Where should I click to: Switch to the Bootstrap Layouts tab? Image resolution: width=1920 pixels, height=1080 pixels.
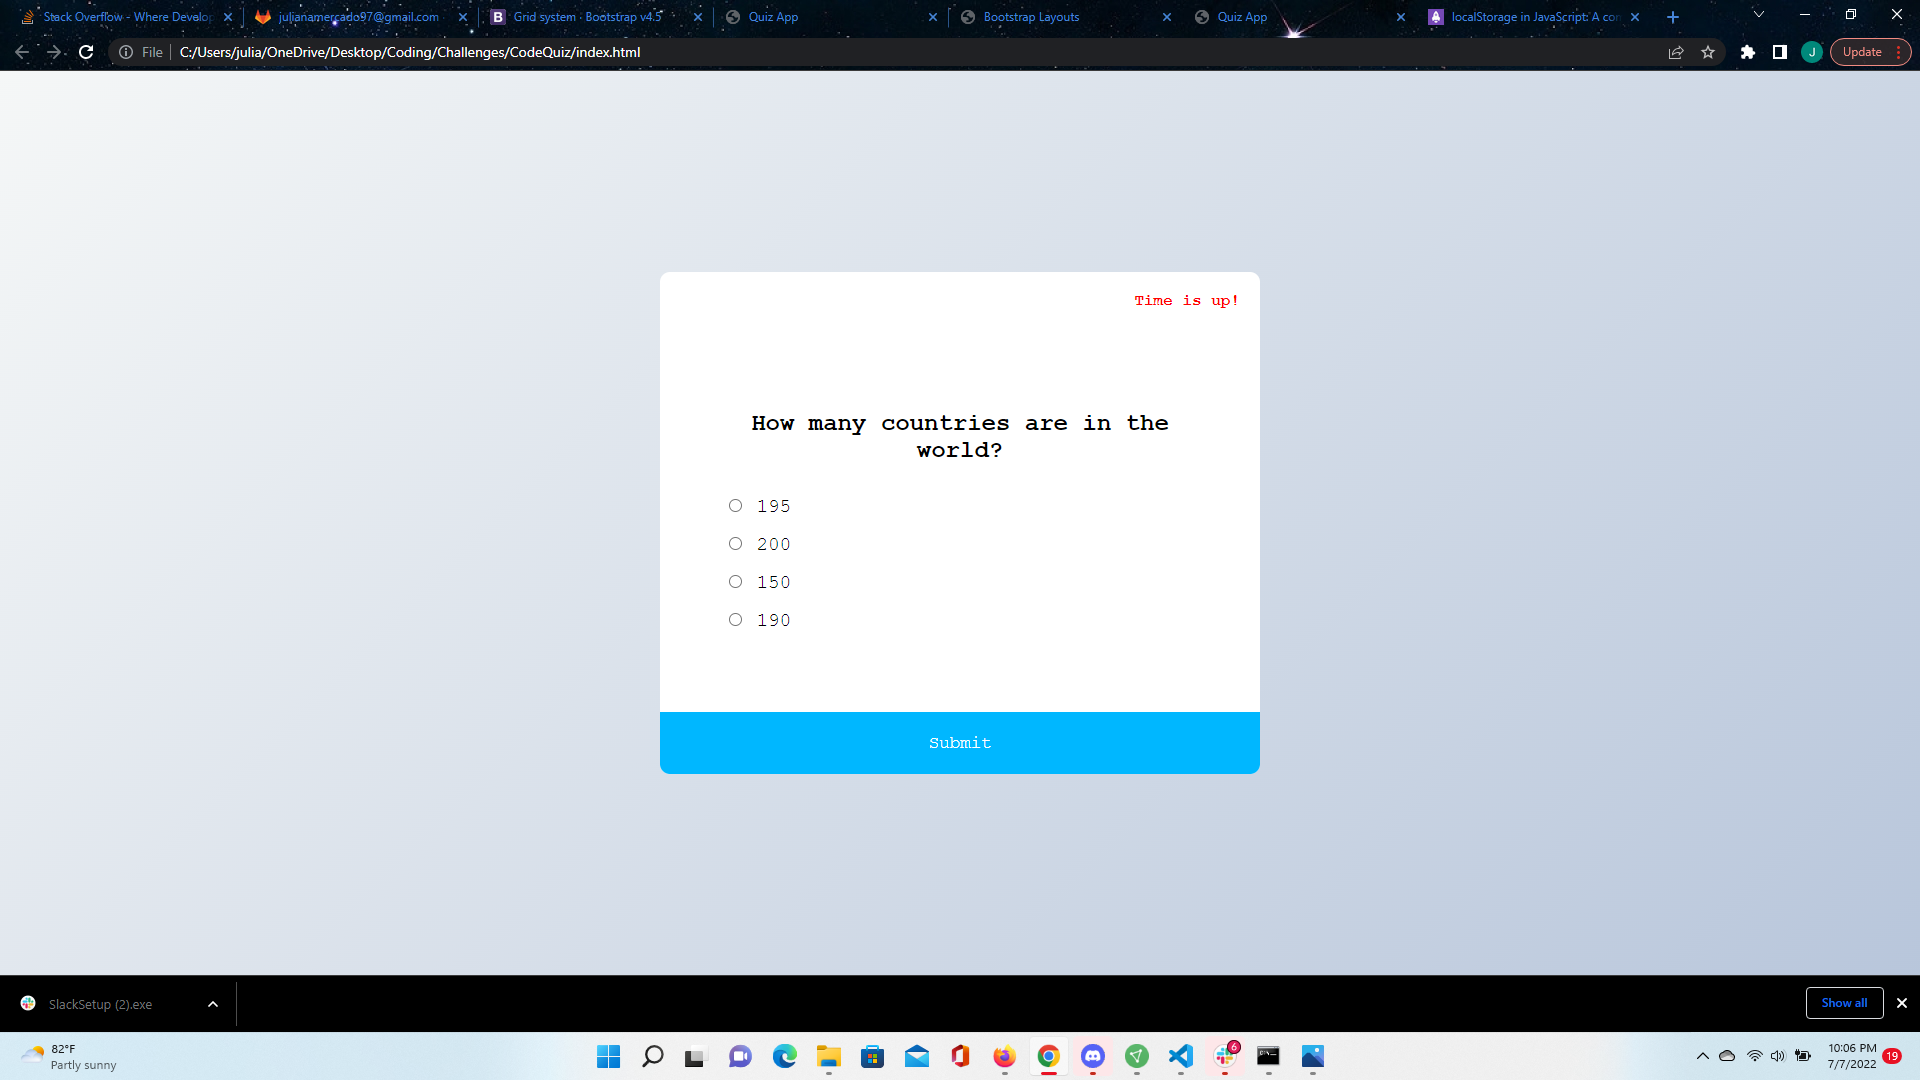[x=1029, y=17]
